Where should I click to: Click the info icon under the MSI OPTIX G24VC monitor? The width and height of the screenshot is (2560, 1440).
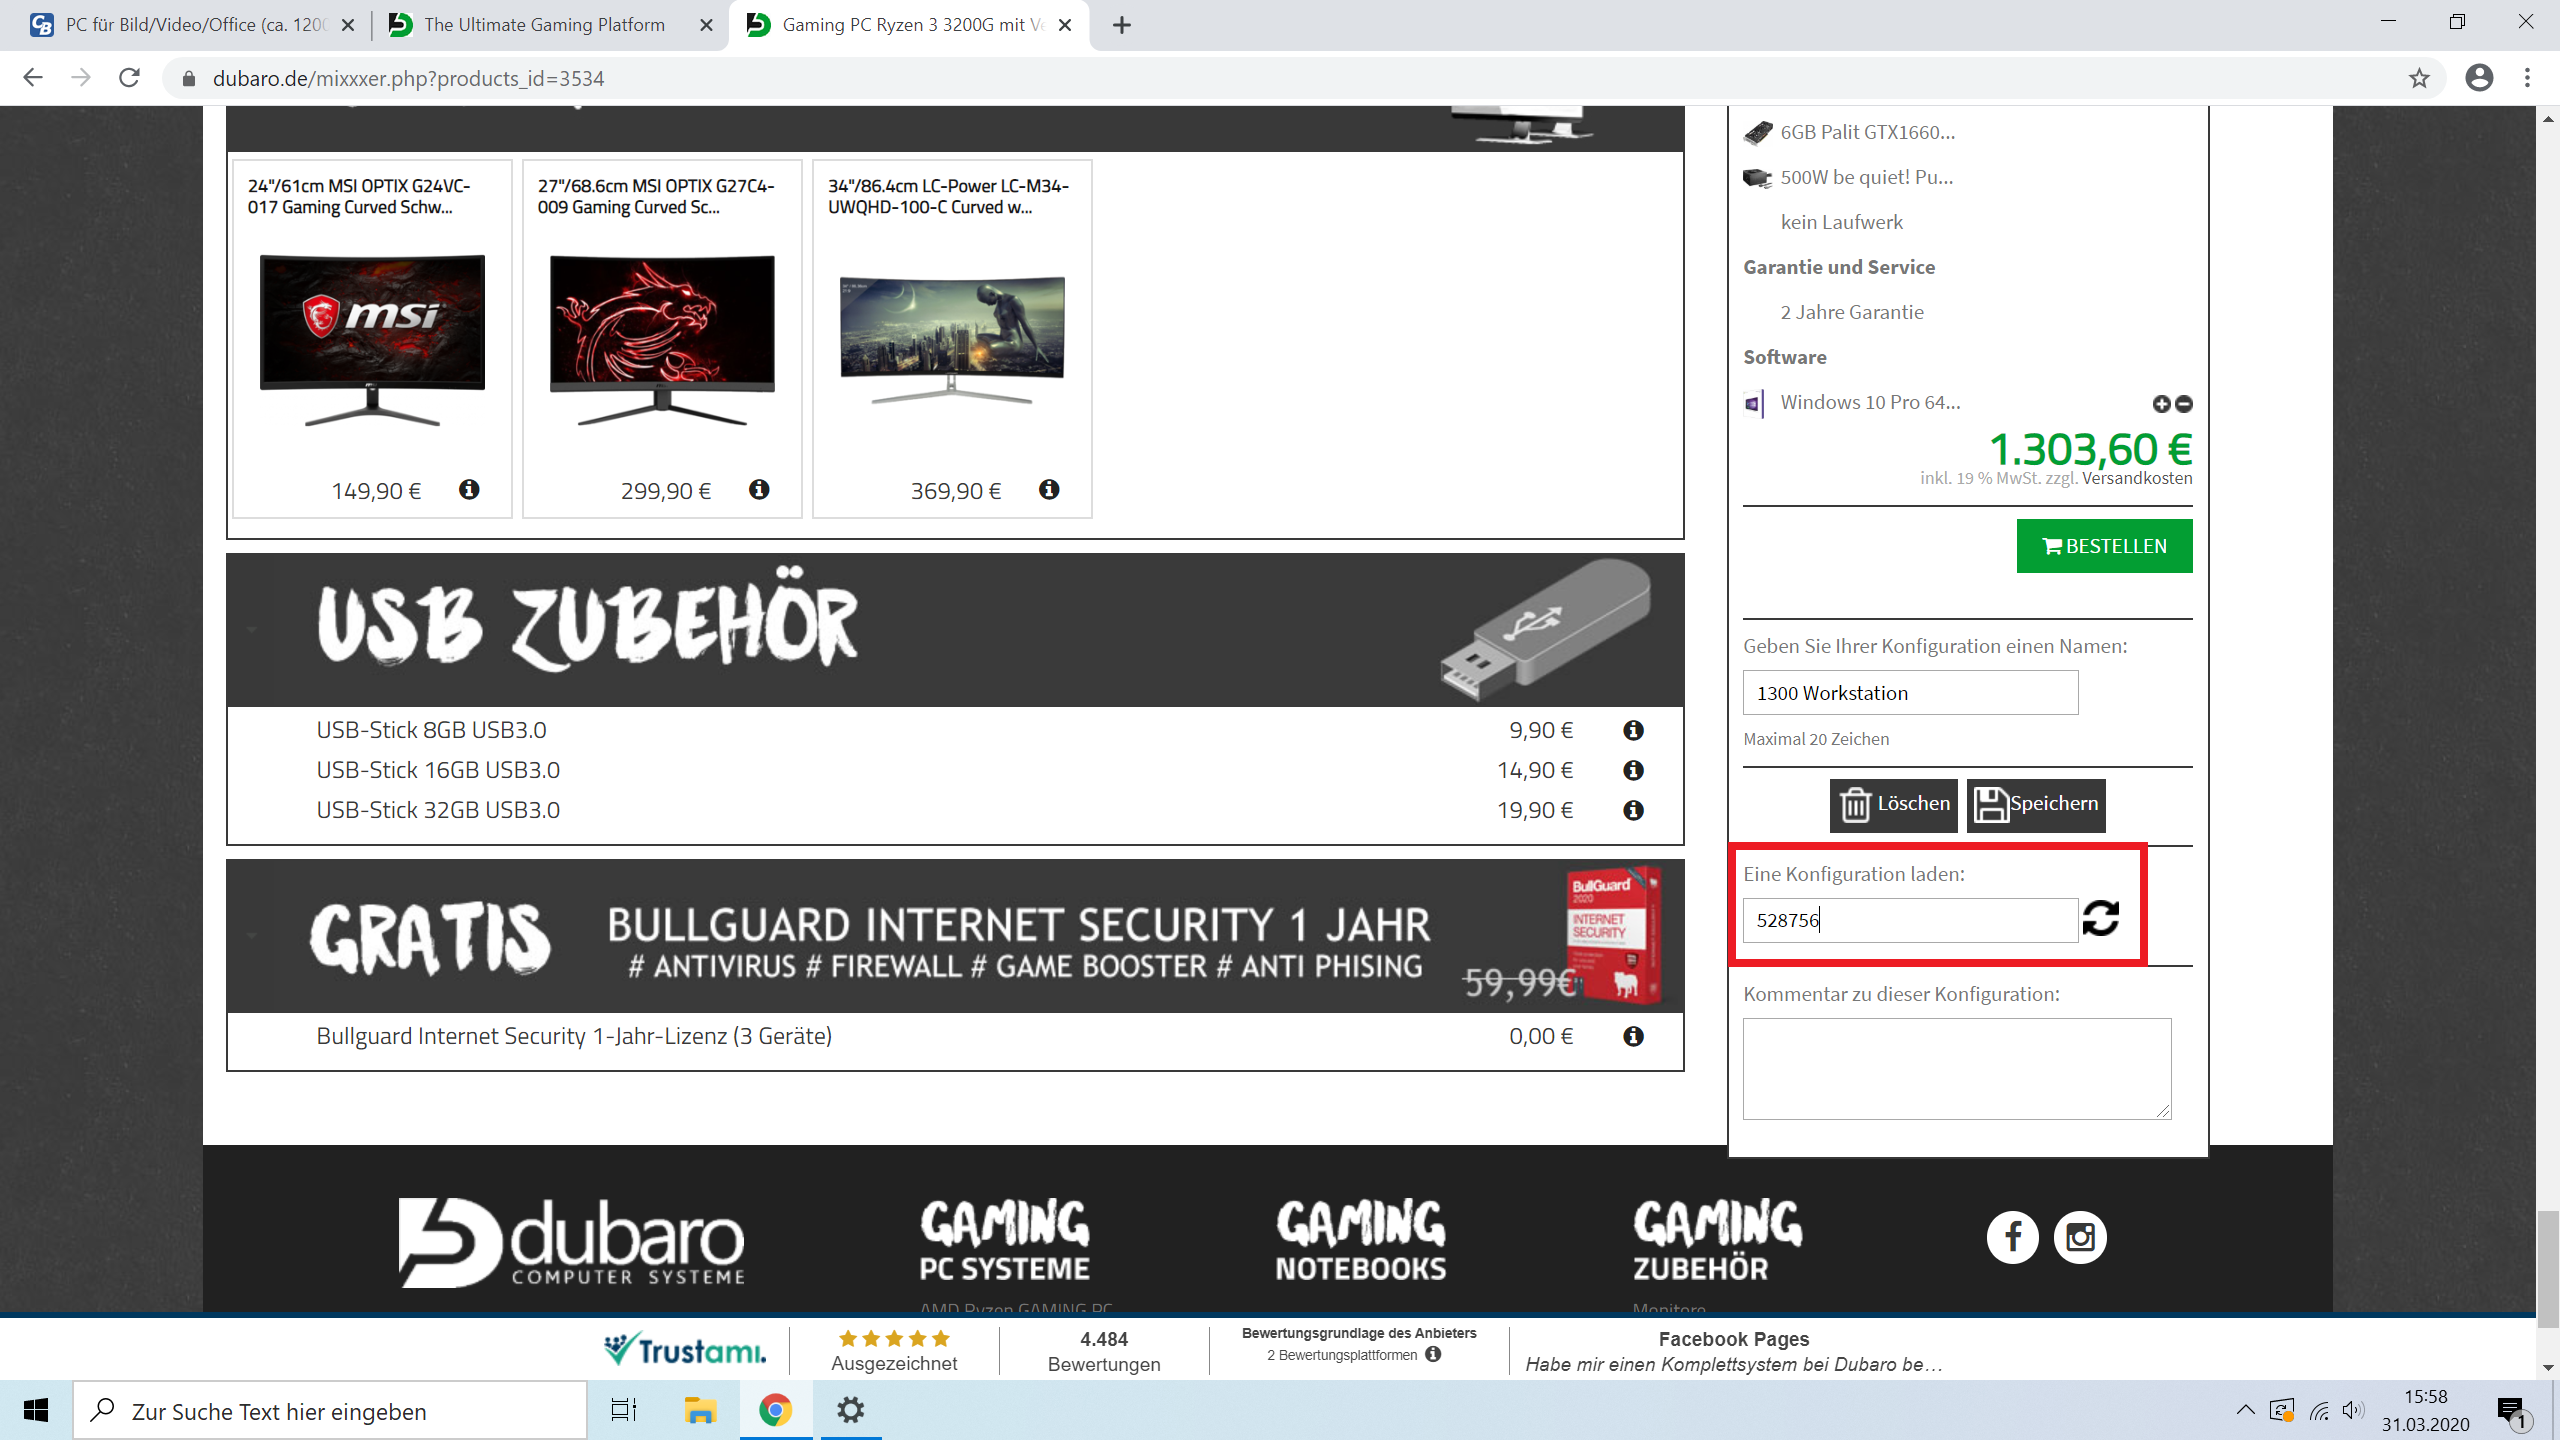coord(470,490)
